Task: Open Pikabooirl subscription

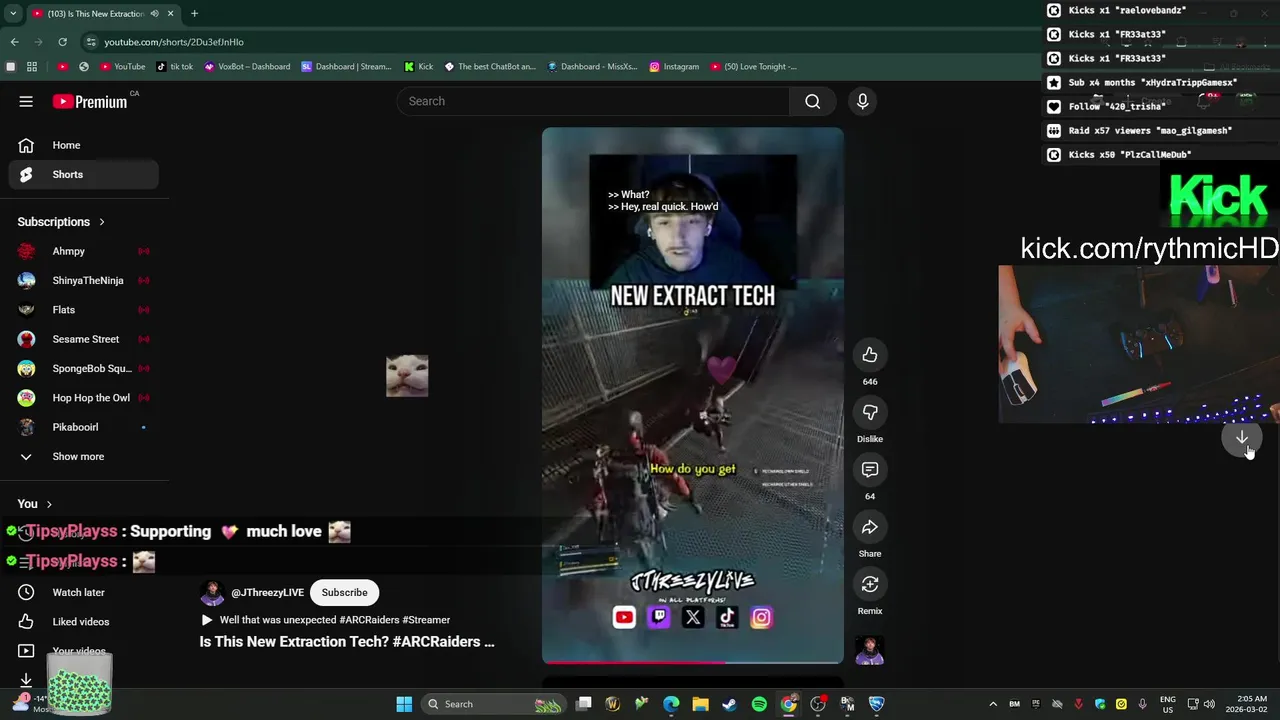Action: tap(84, 427)
